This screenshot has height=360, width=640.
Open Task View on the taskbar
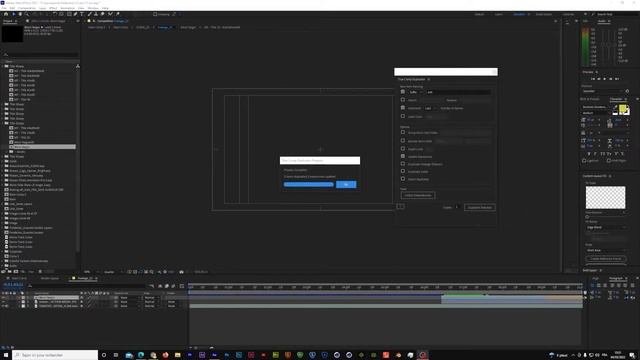(x=116, y=355)
